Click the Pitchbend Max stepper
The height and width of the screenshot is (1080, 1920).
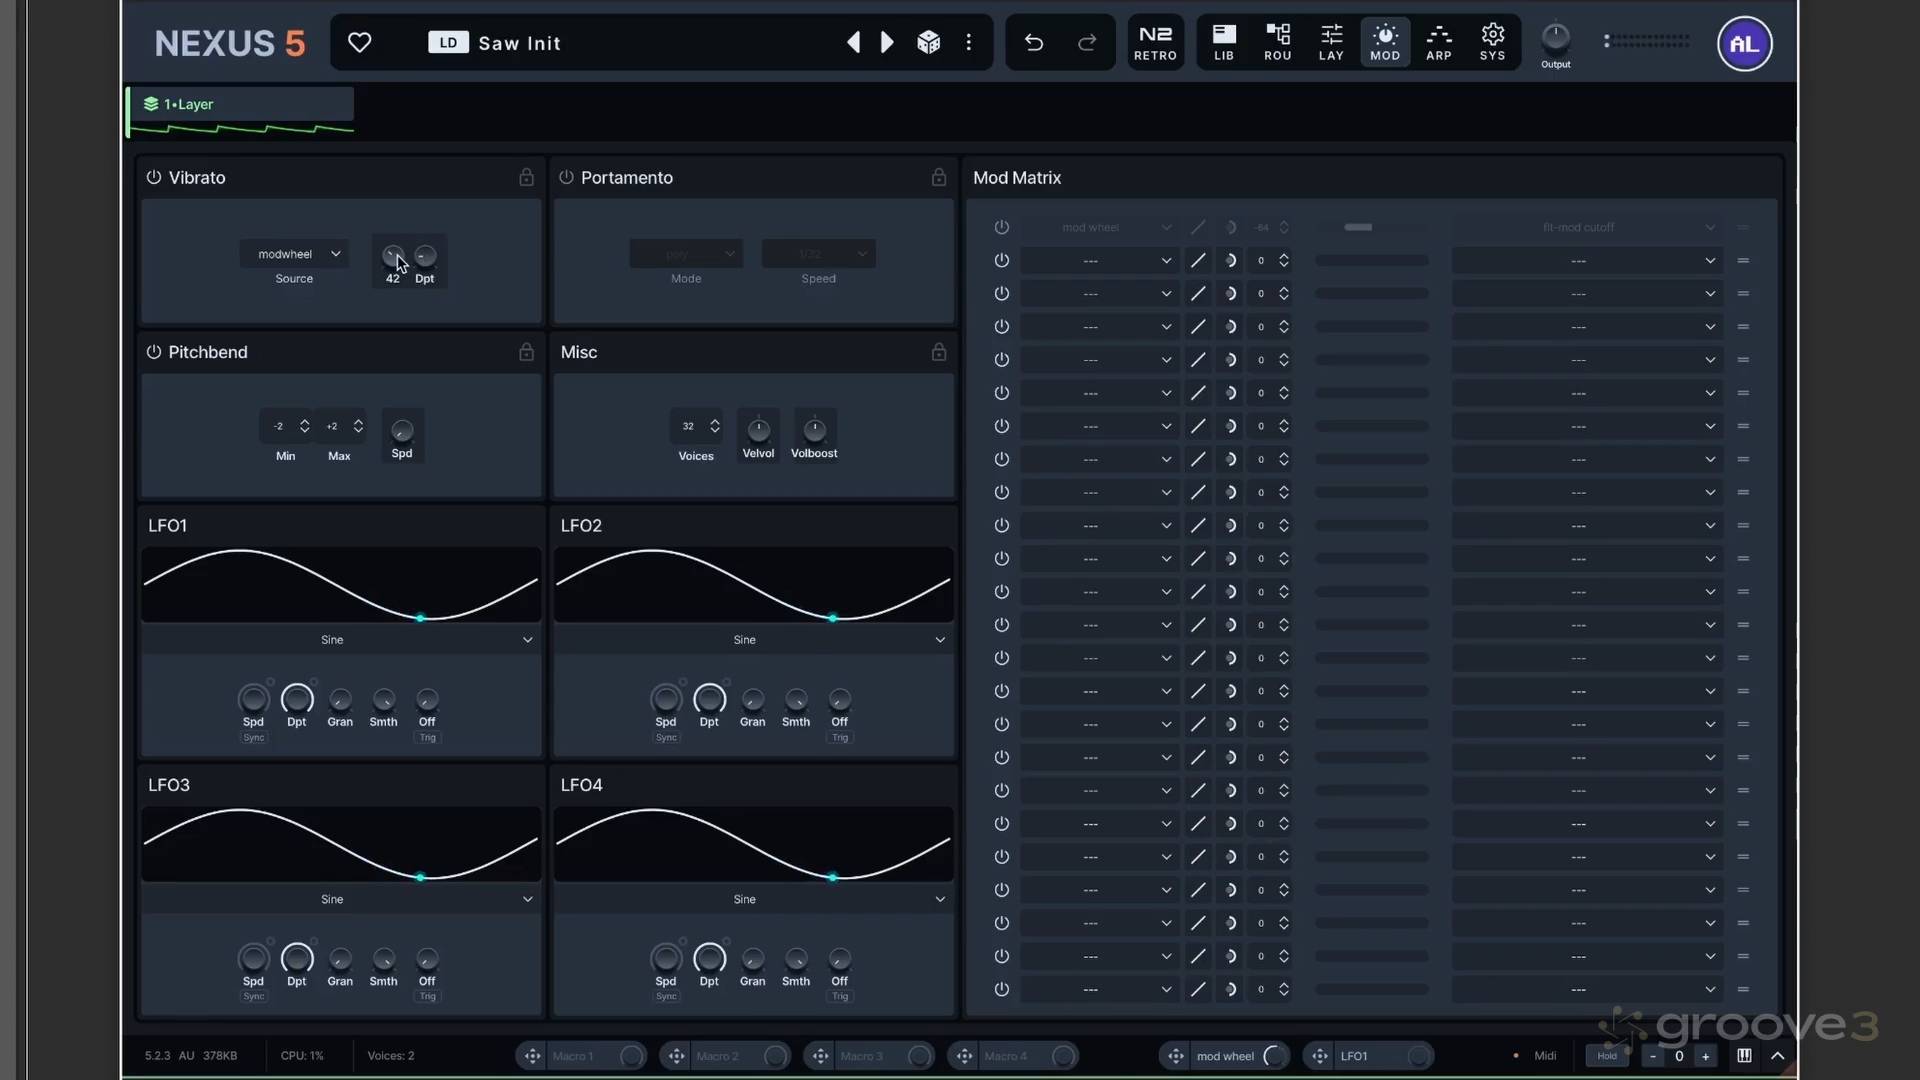pyautogui.click(x=358, y=426)
